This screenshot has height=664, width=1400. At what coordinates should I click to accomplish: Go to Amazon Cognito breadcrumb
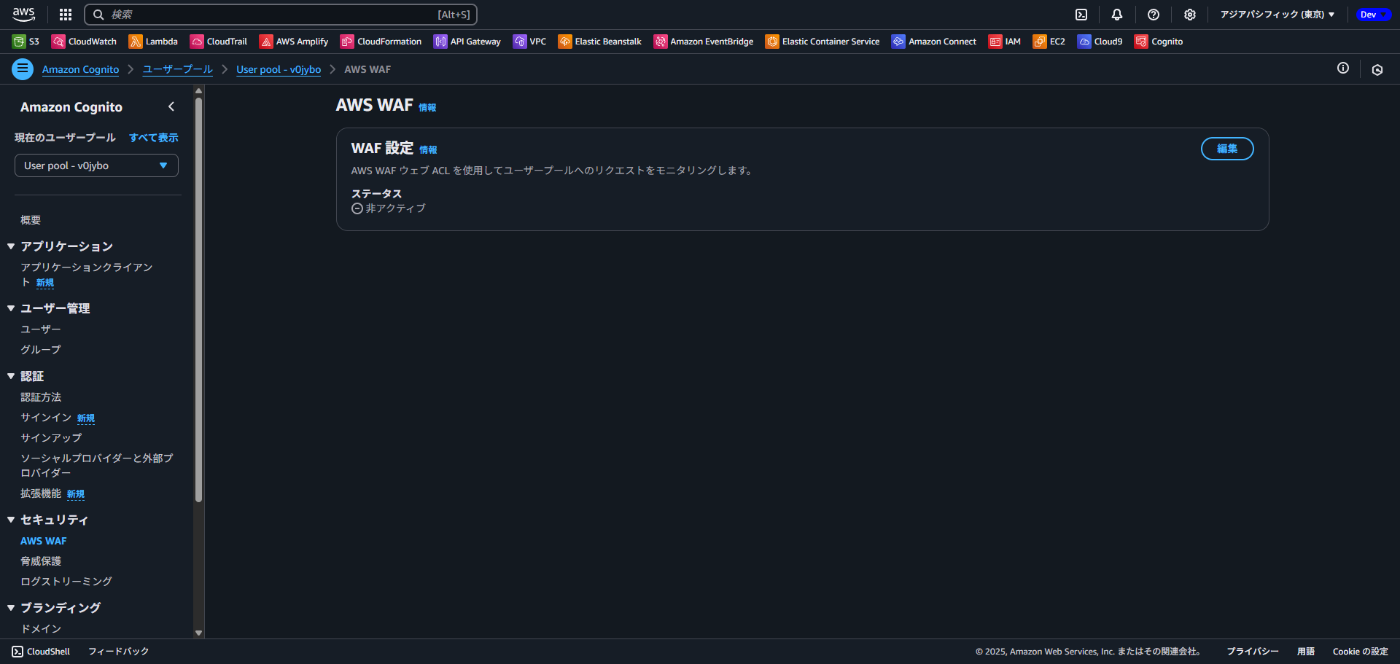pyautogui.click(x=81, y=70)
